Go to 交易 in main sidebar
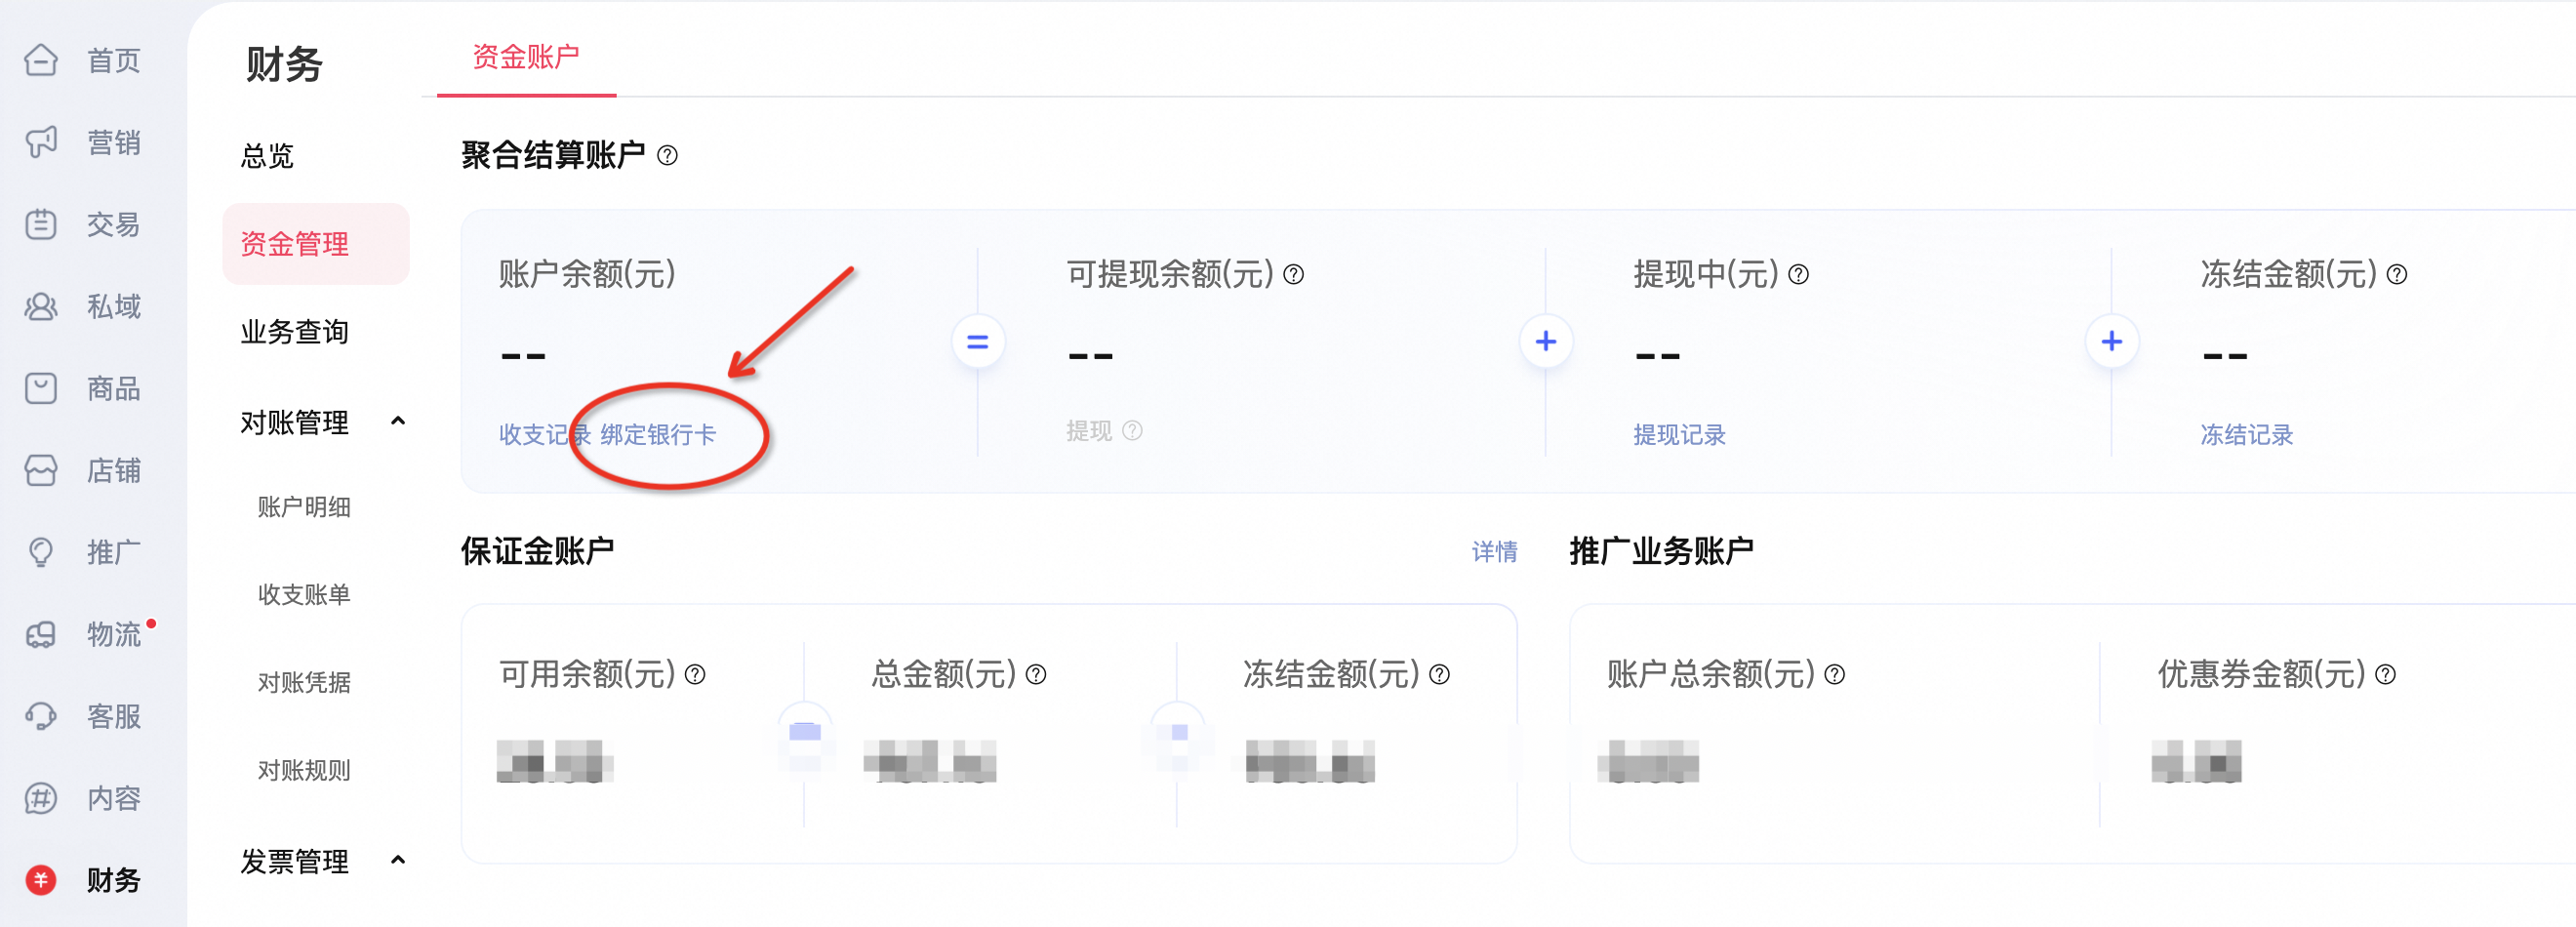The width and height of the screenshot is (2576, 927). 114,225
